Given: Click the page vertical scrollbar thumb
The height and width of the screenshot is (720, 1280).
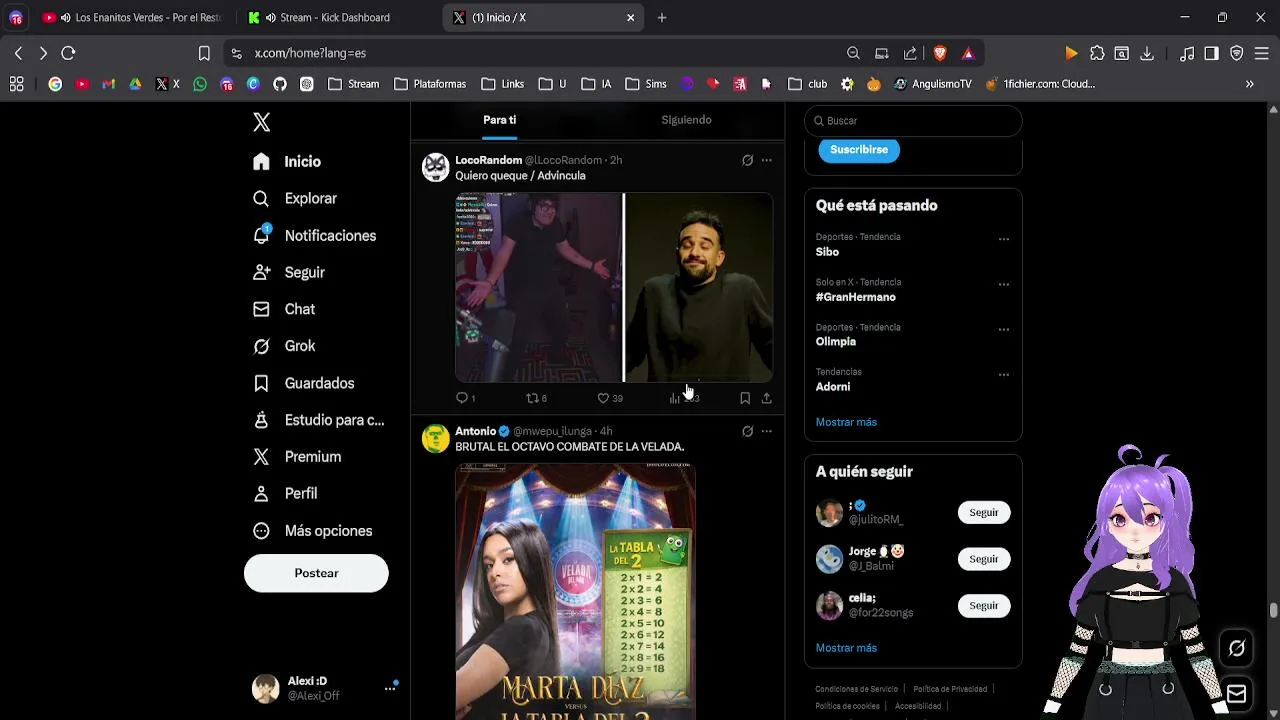Looking at the screenshot, I should click(x=1273, y=610).
